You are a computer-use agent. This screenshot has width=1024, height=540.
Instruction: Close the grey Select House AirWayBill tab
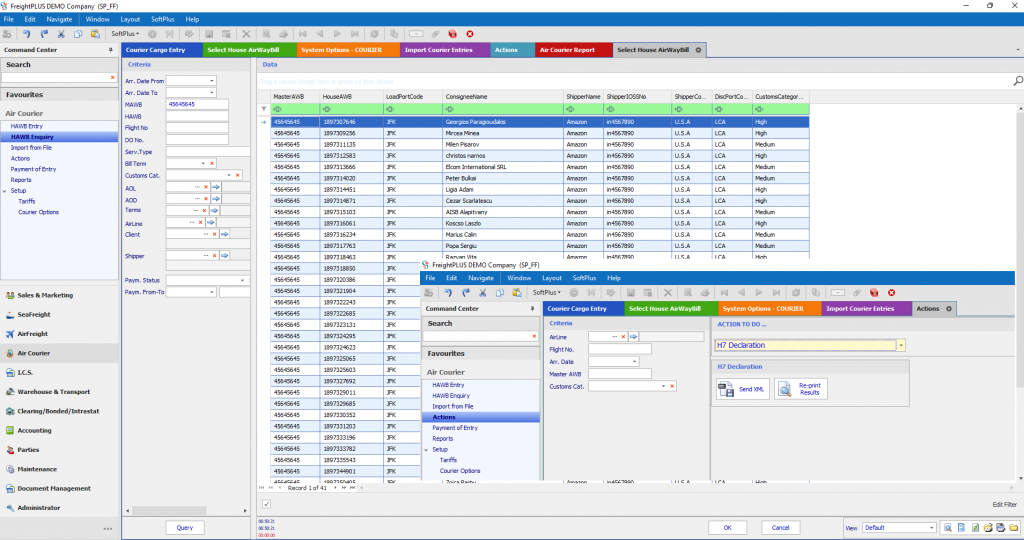tap(698, 49)
